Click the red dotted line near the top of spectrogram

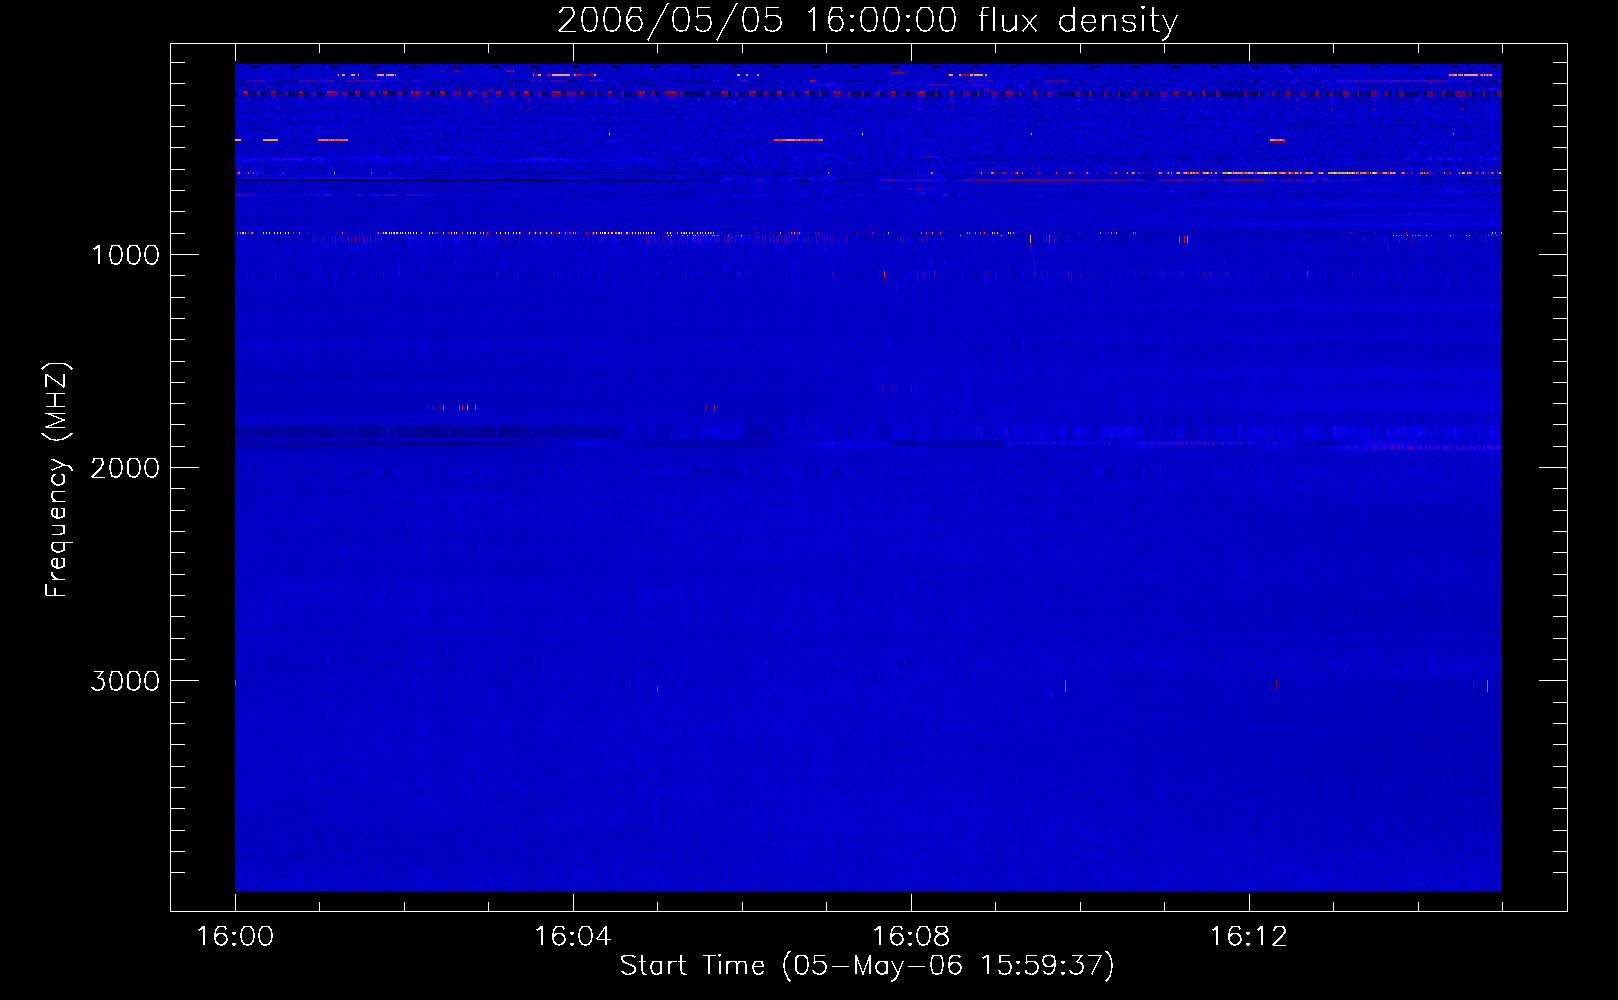868,93
